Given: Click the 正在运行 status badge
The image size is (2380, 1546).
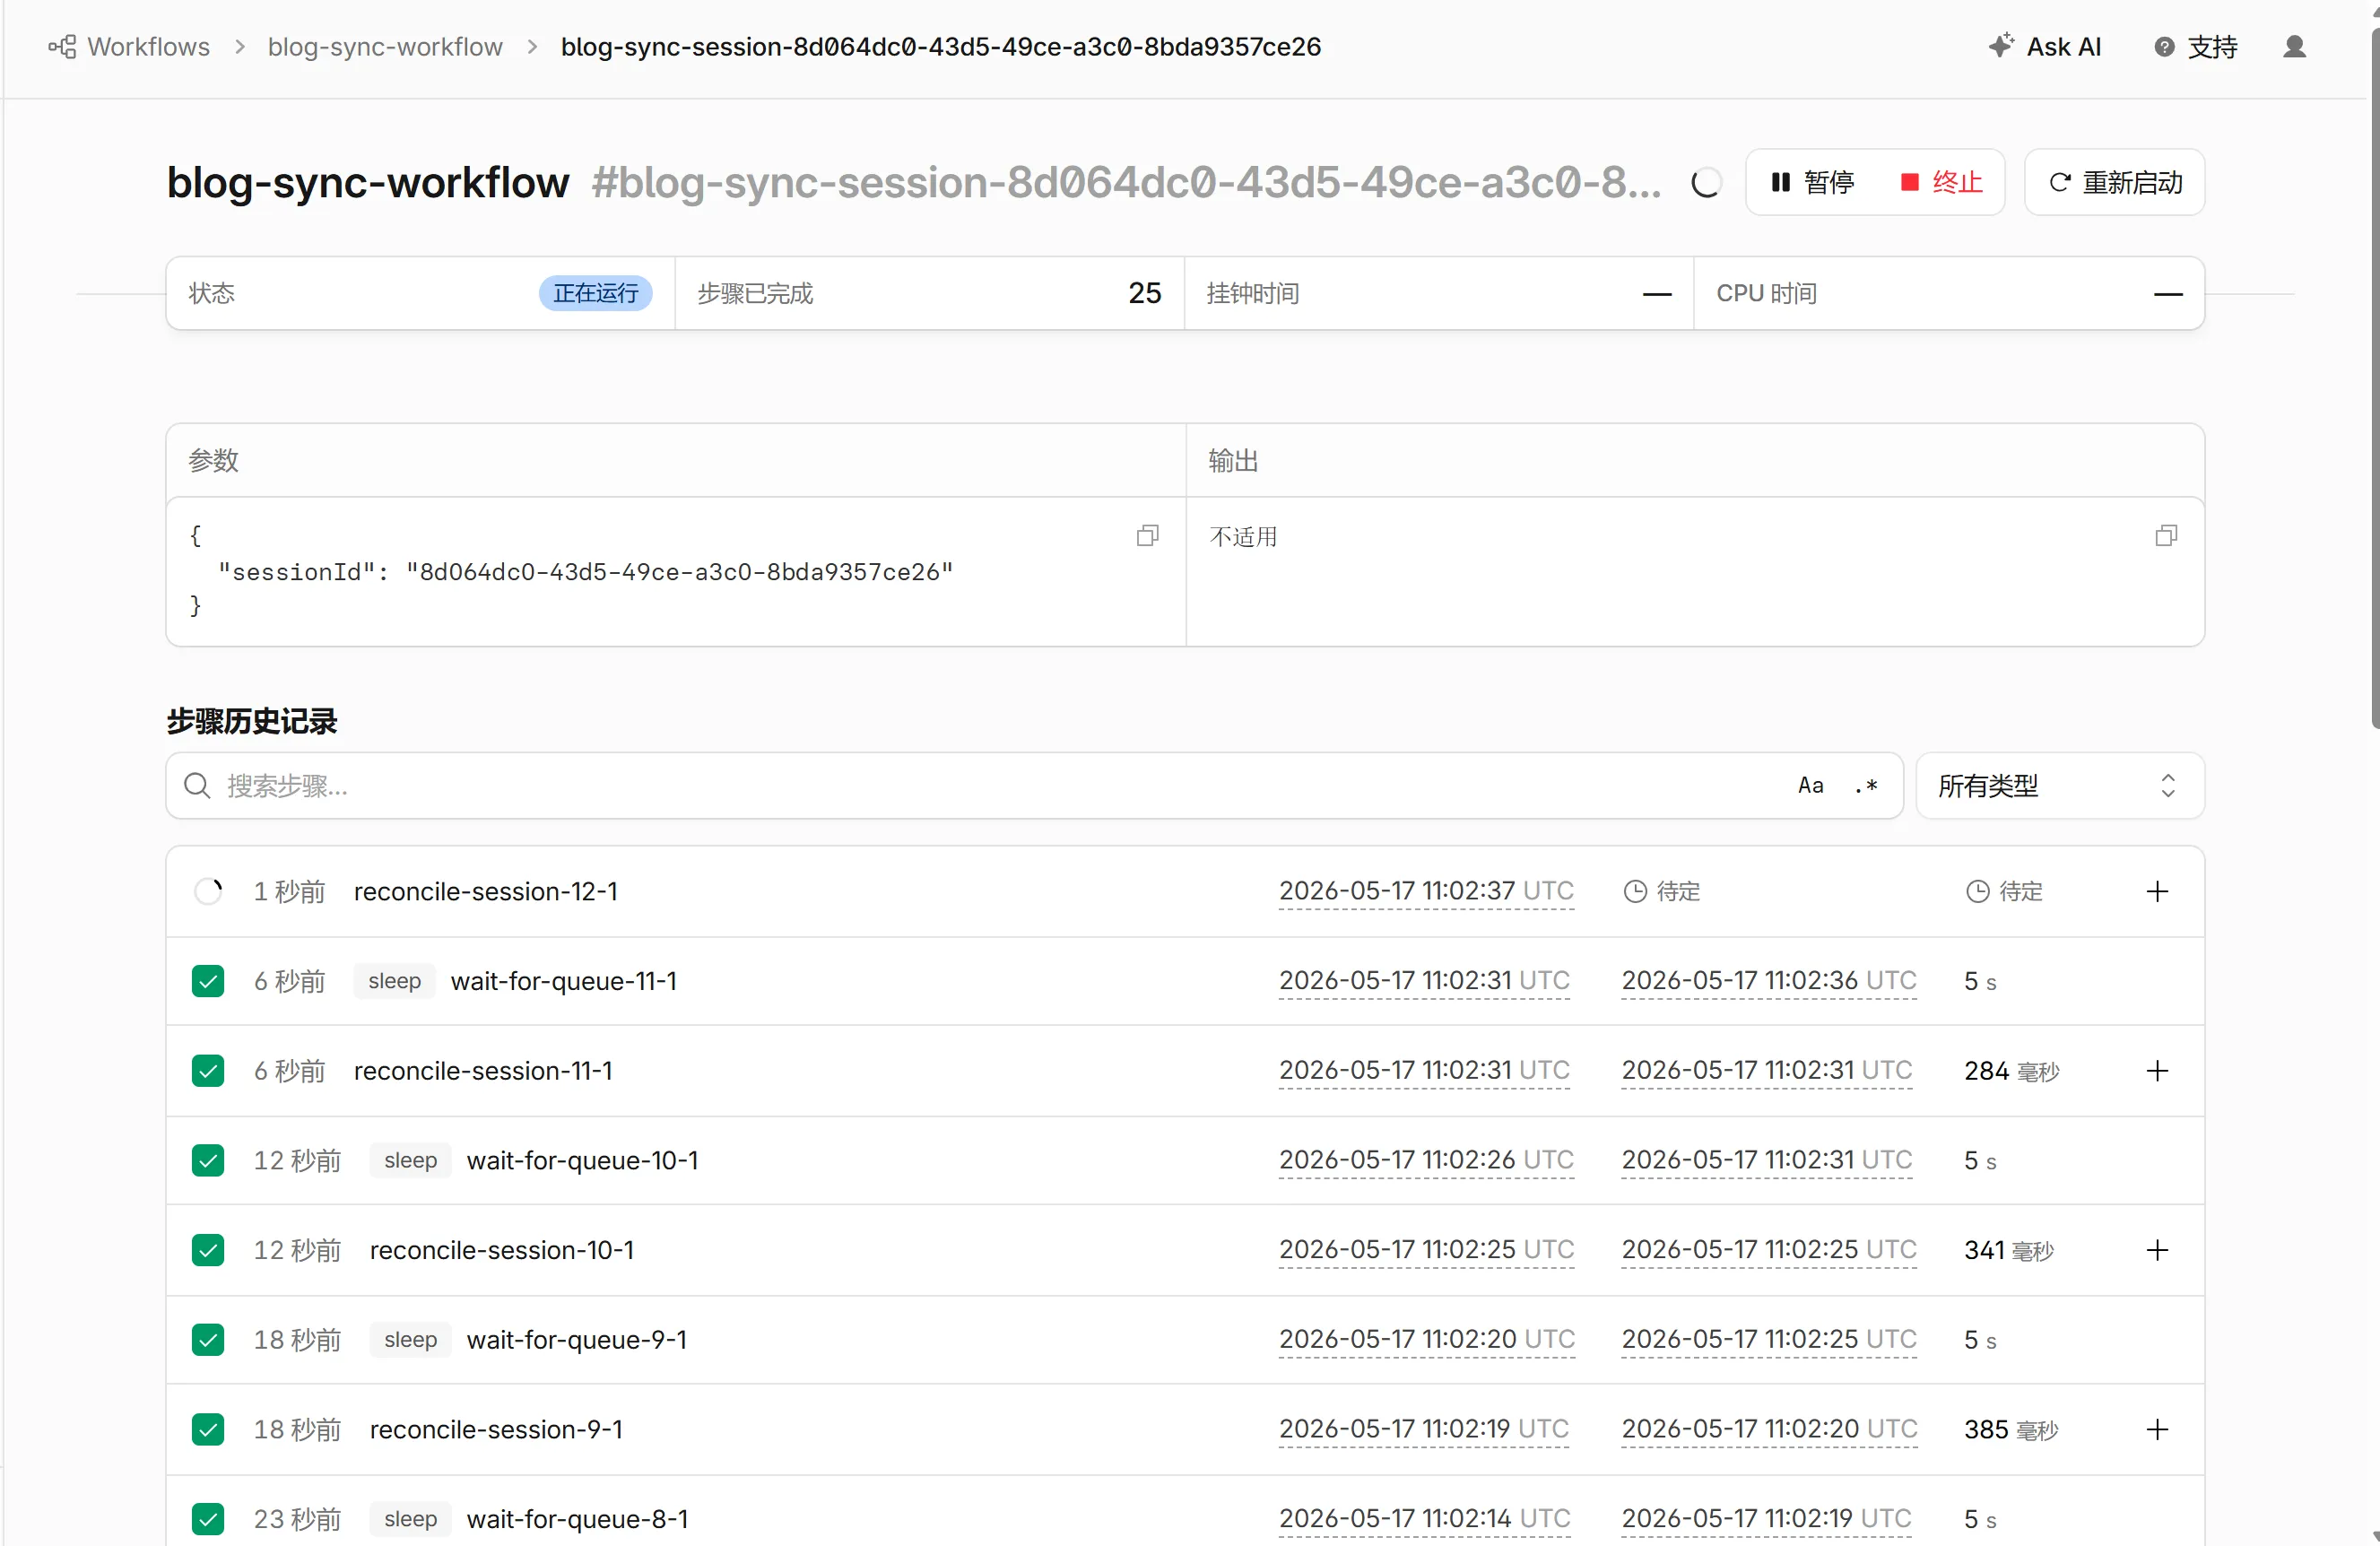Looking at the screenshot, I should [x=596, y=293].
